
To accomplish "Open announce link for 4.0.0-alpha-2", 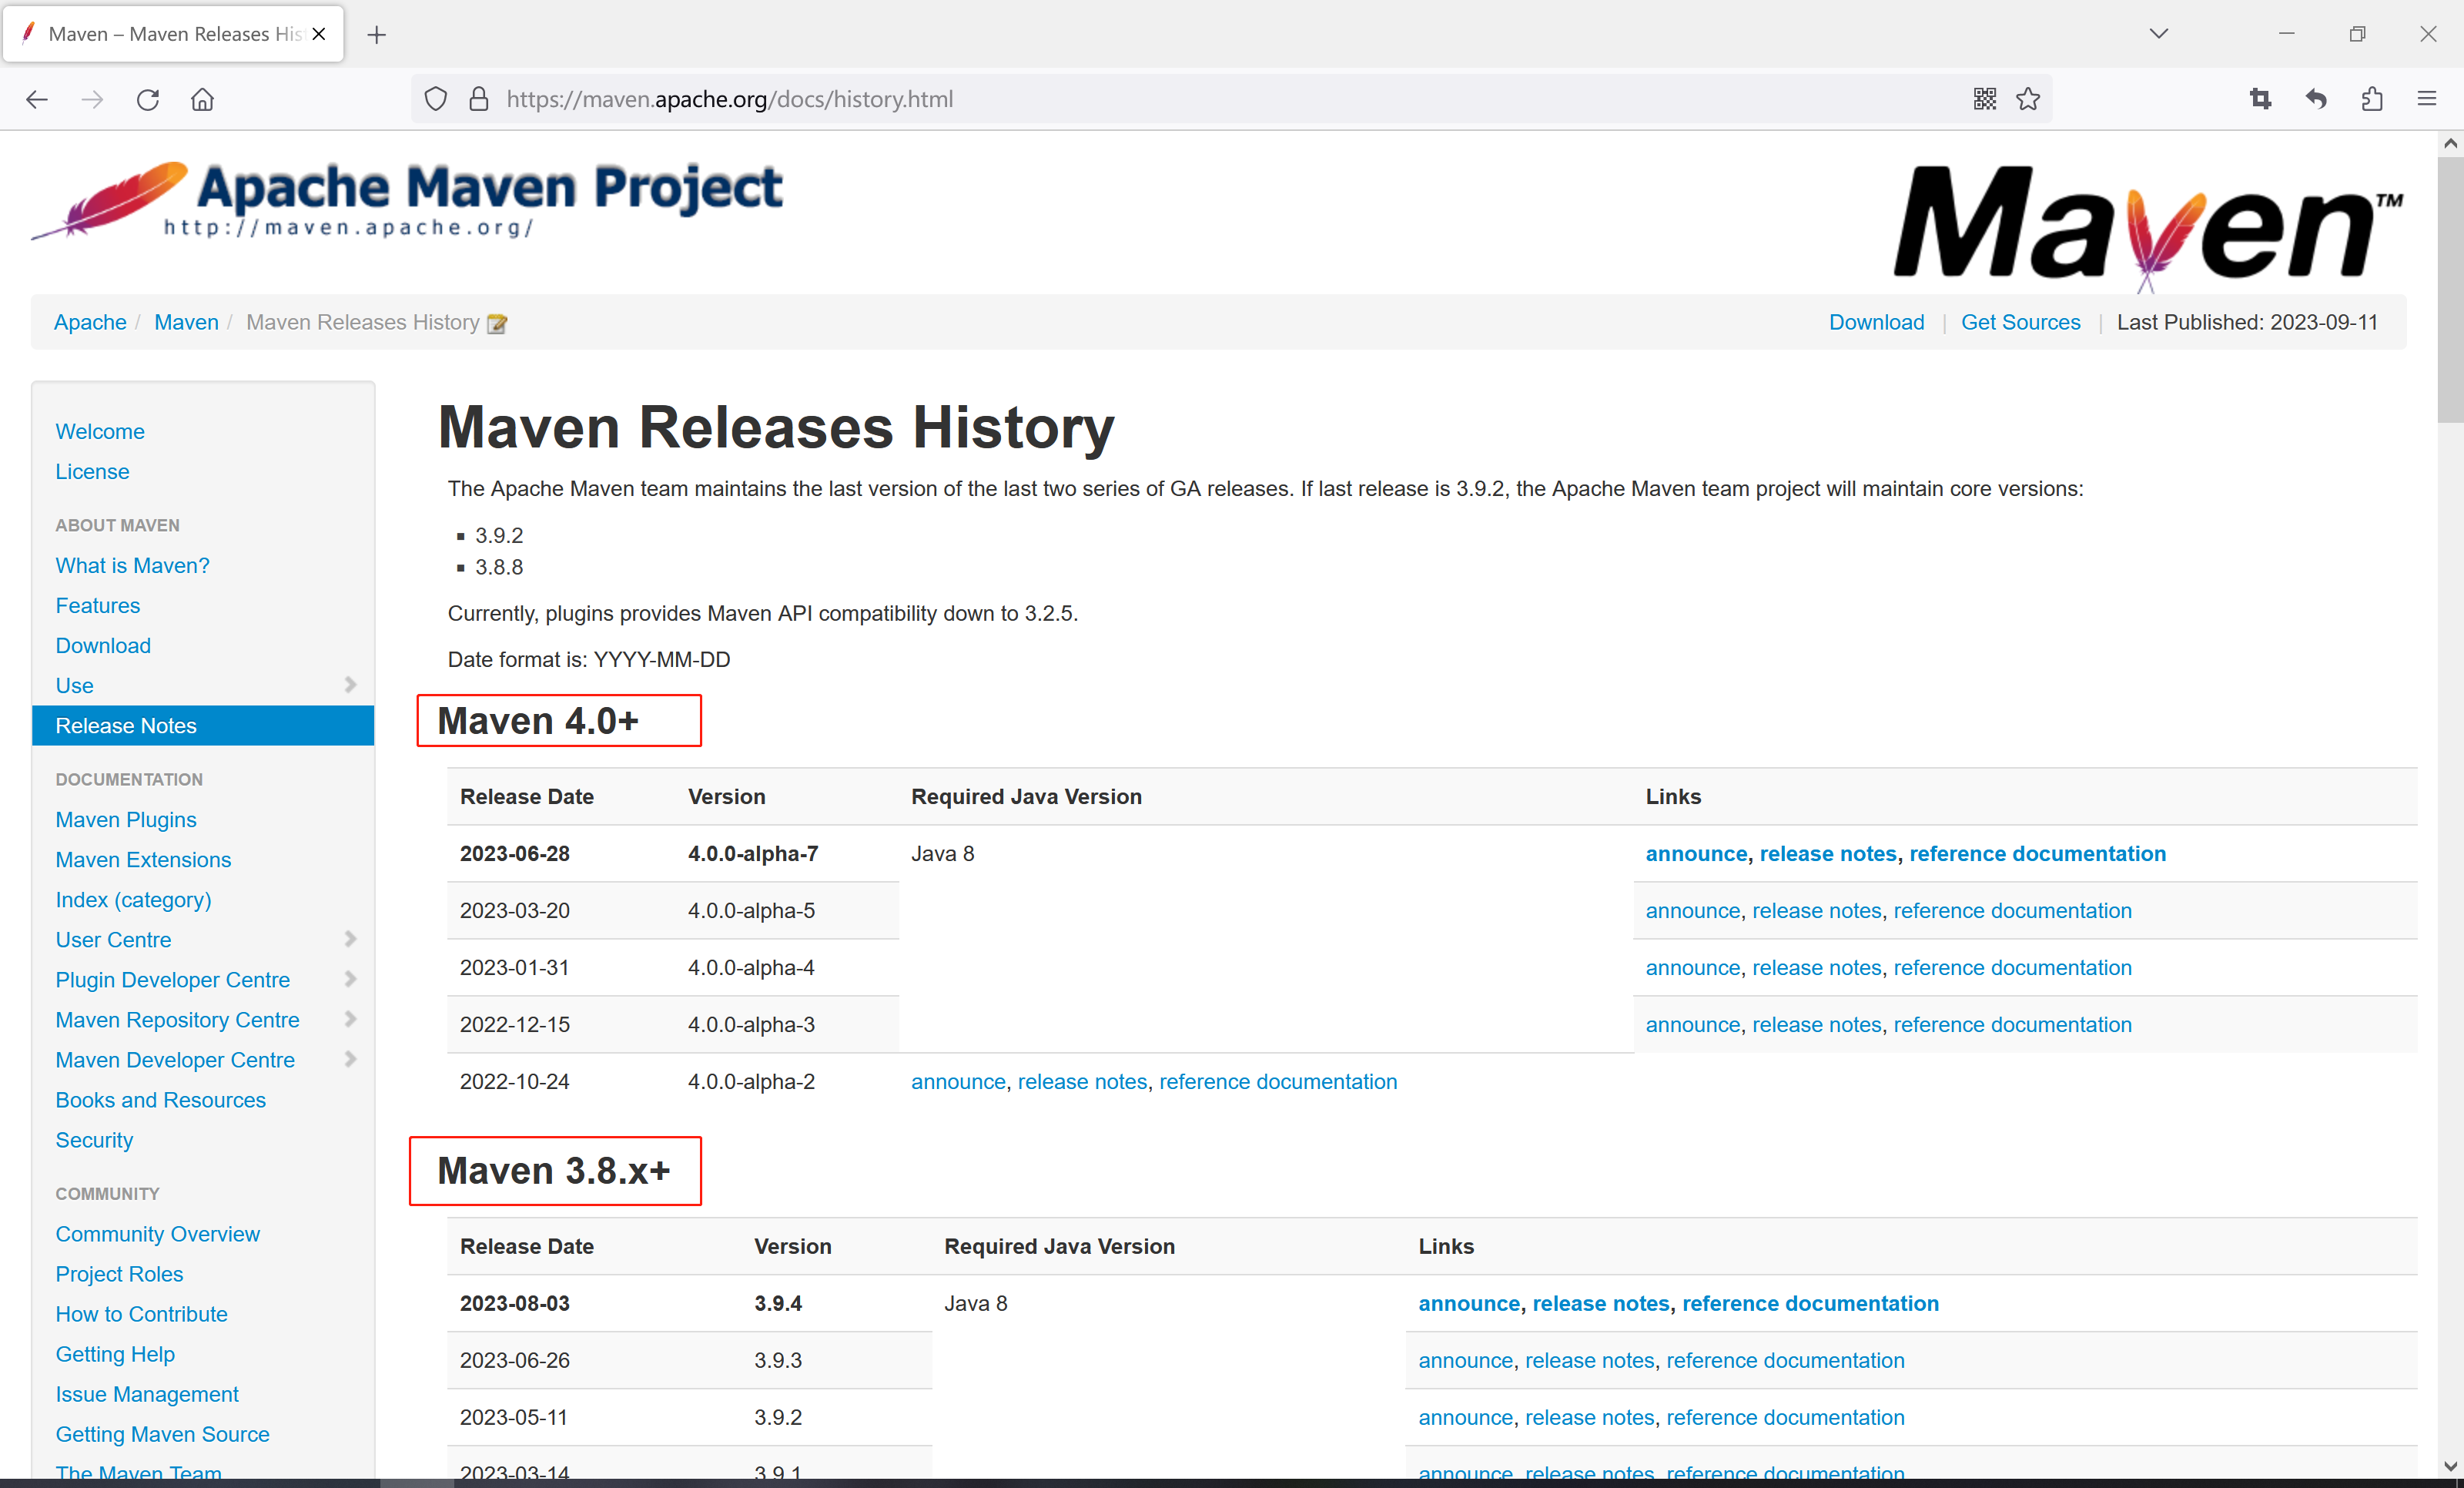I will pyautogui.click(x=958, y=1081).
